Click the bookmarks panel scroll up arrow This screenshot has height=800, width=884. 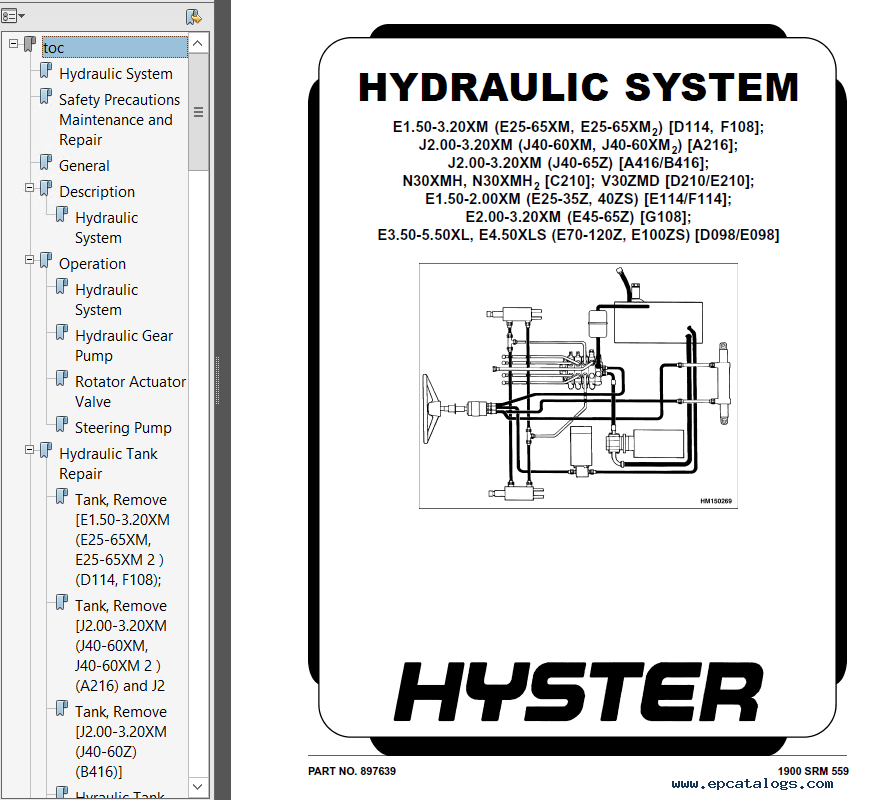pyautogui.click(x=198, y=43)
